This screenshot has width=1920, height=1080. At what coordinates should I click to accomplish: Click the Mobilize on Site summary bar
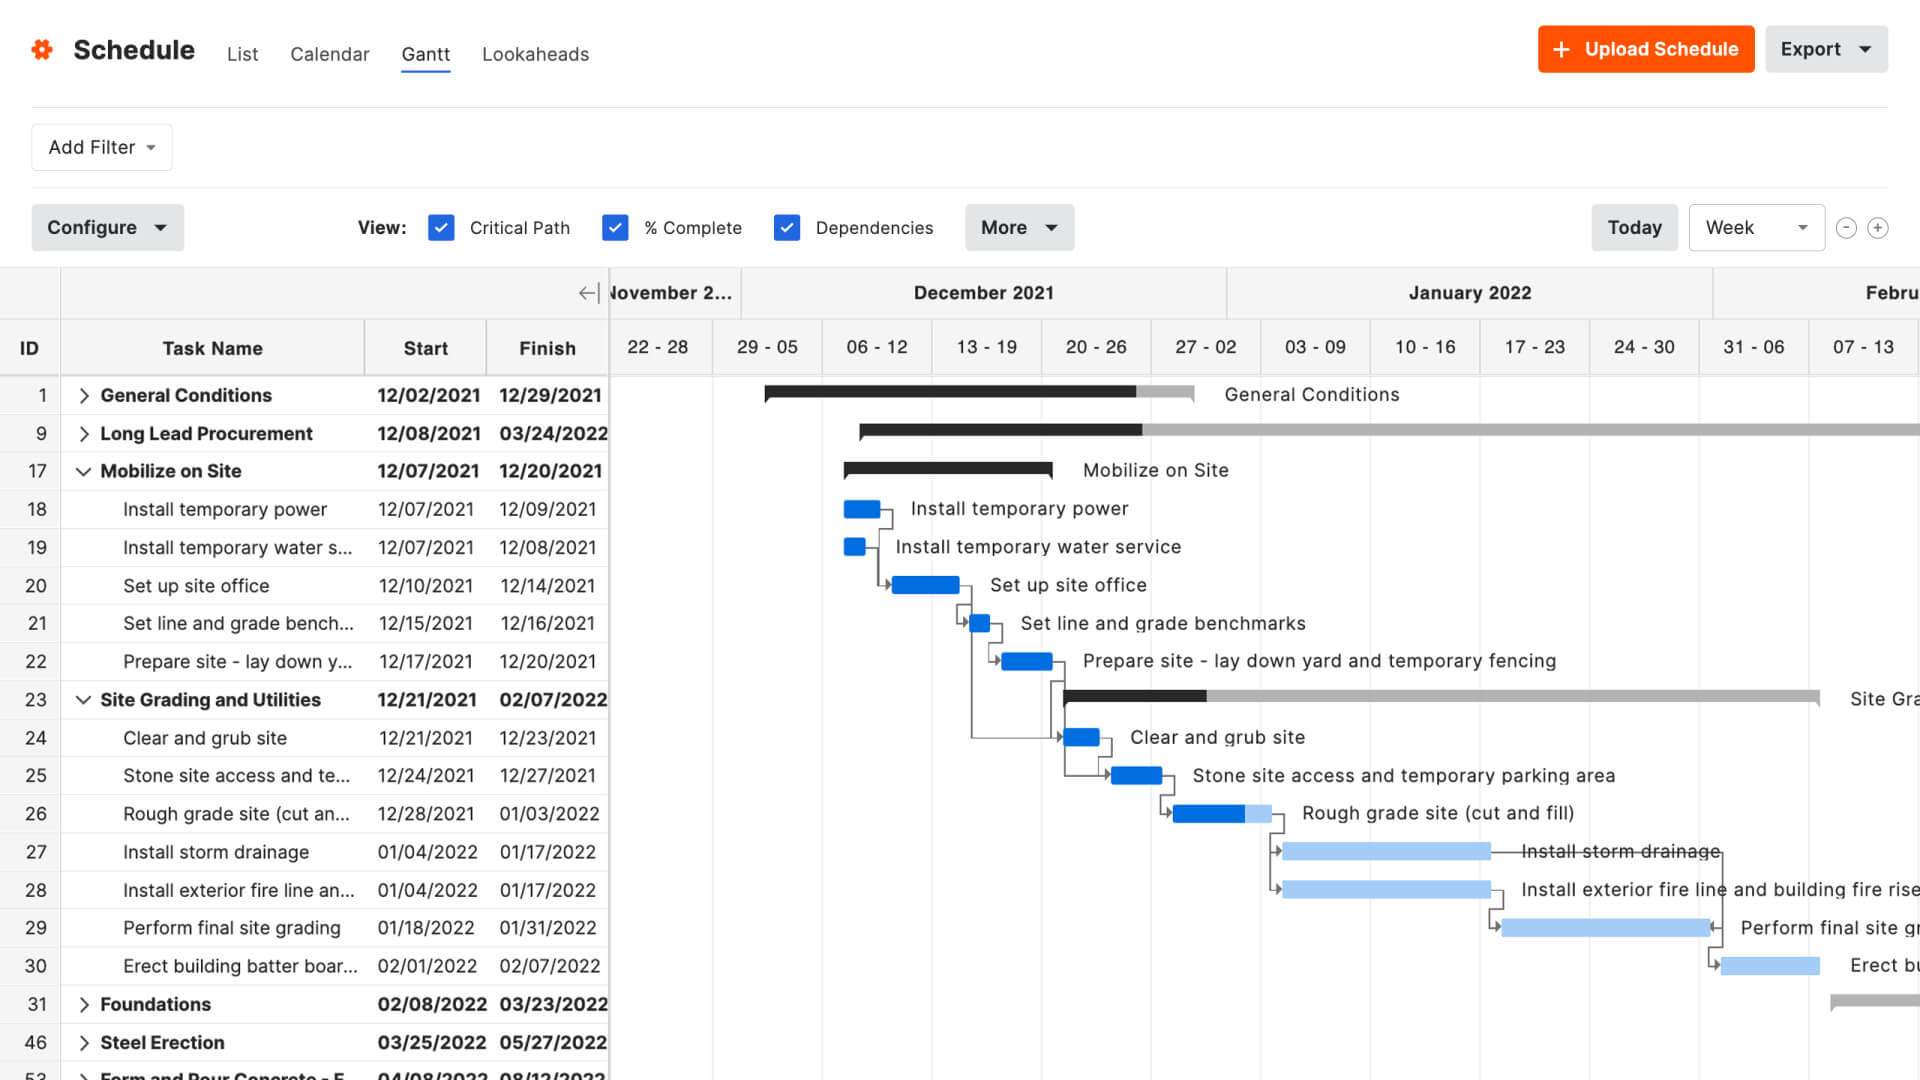(x=948, y=469)
